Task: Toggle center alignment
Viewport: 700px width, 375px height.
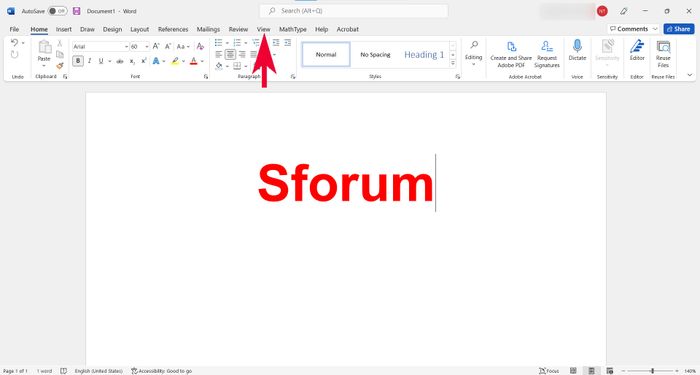Action: [x=230, y=54]
